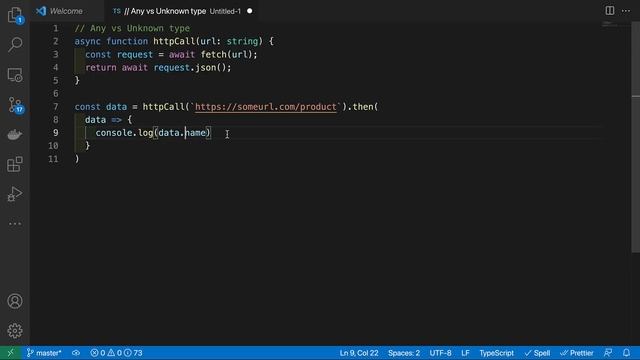Open the Remote Explorer icon

tap(15, 75)
